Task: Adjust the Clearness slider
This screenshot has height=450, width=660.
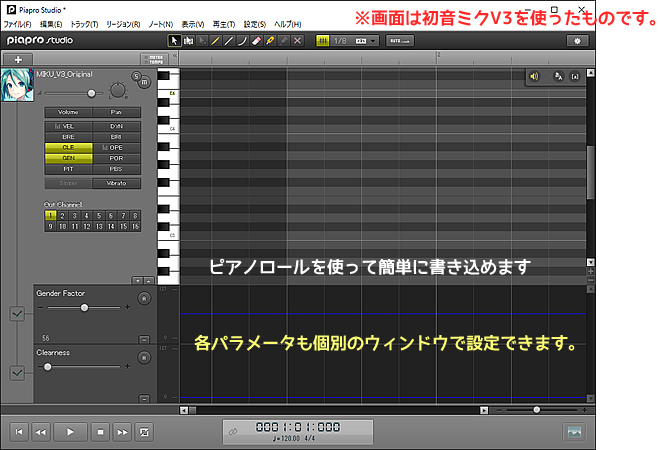Action: 48,367
